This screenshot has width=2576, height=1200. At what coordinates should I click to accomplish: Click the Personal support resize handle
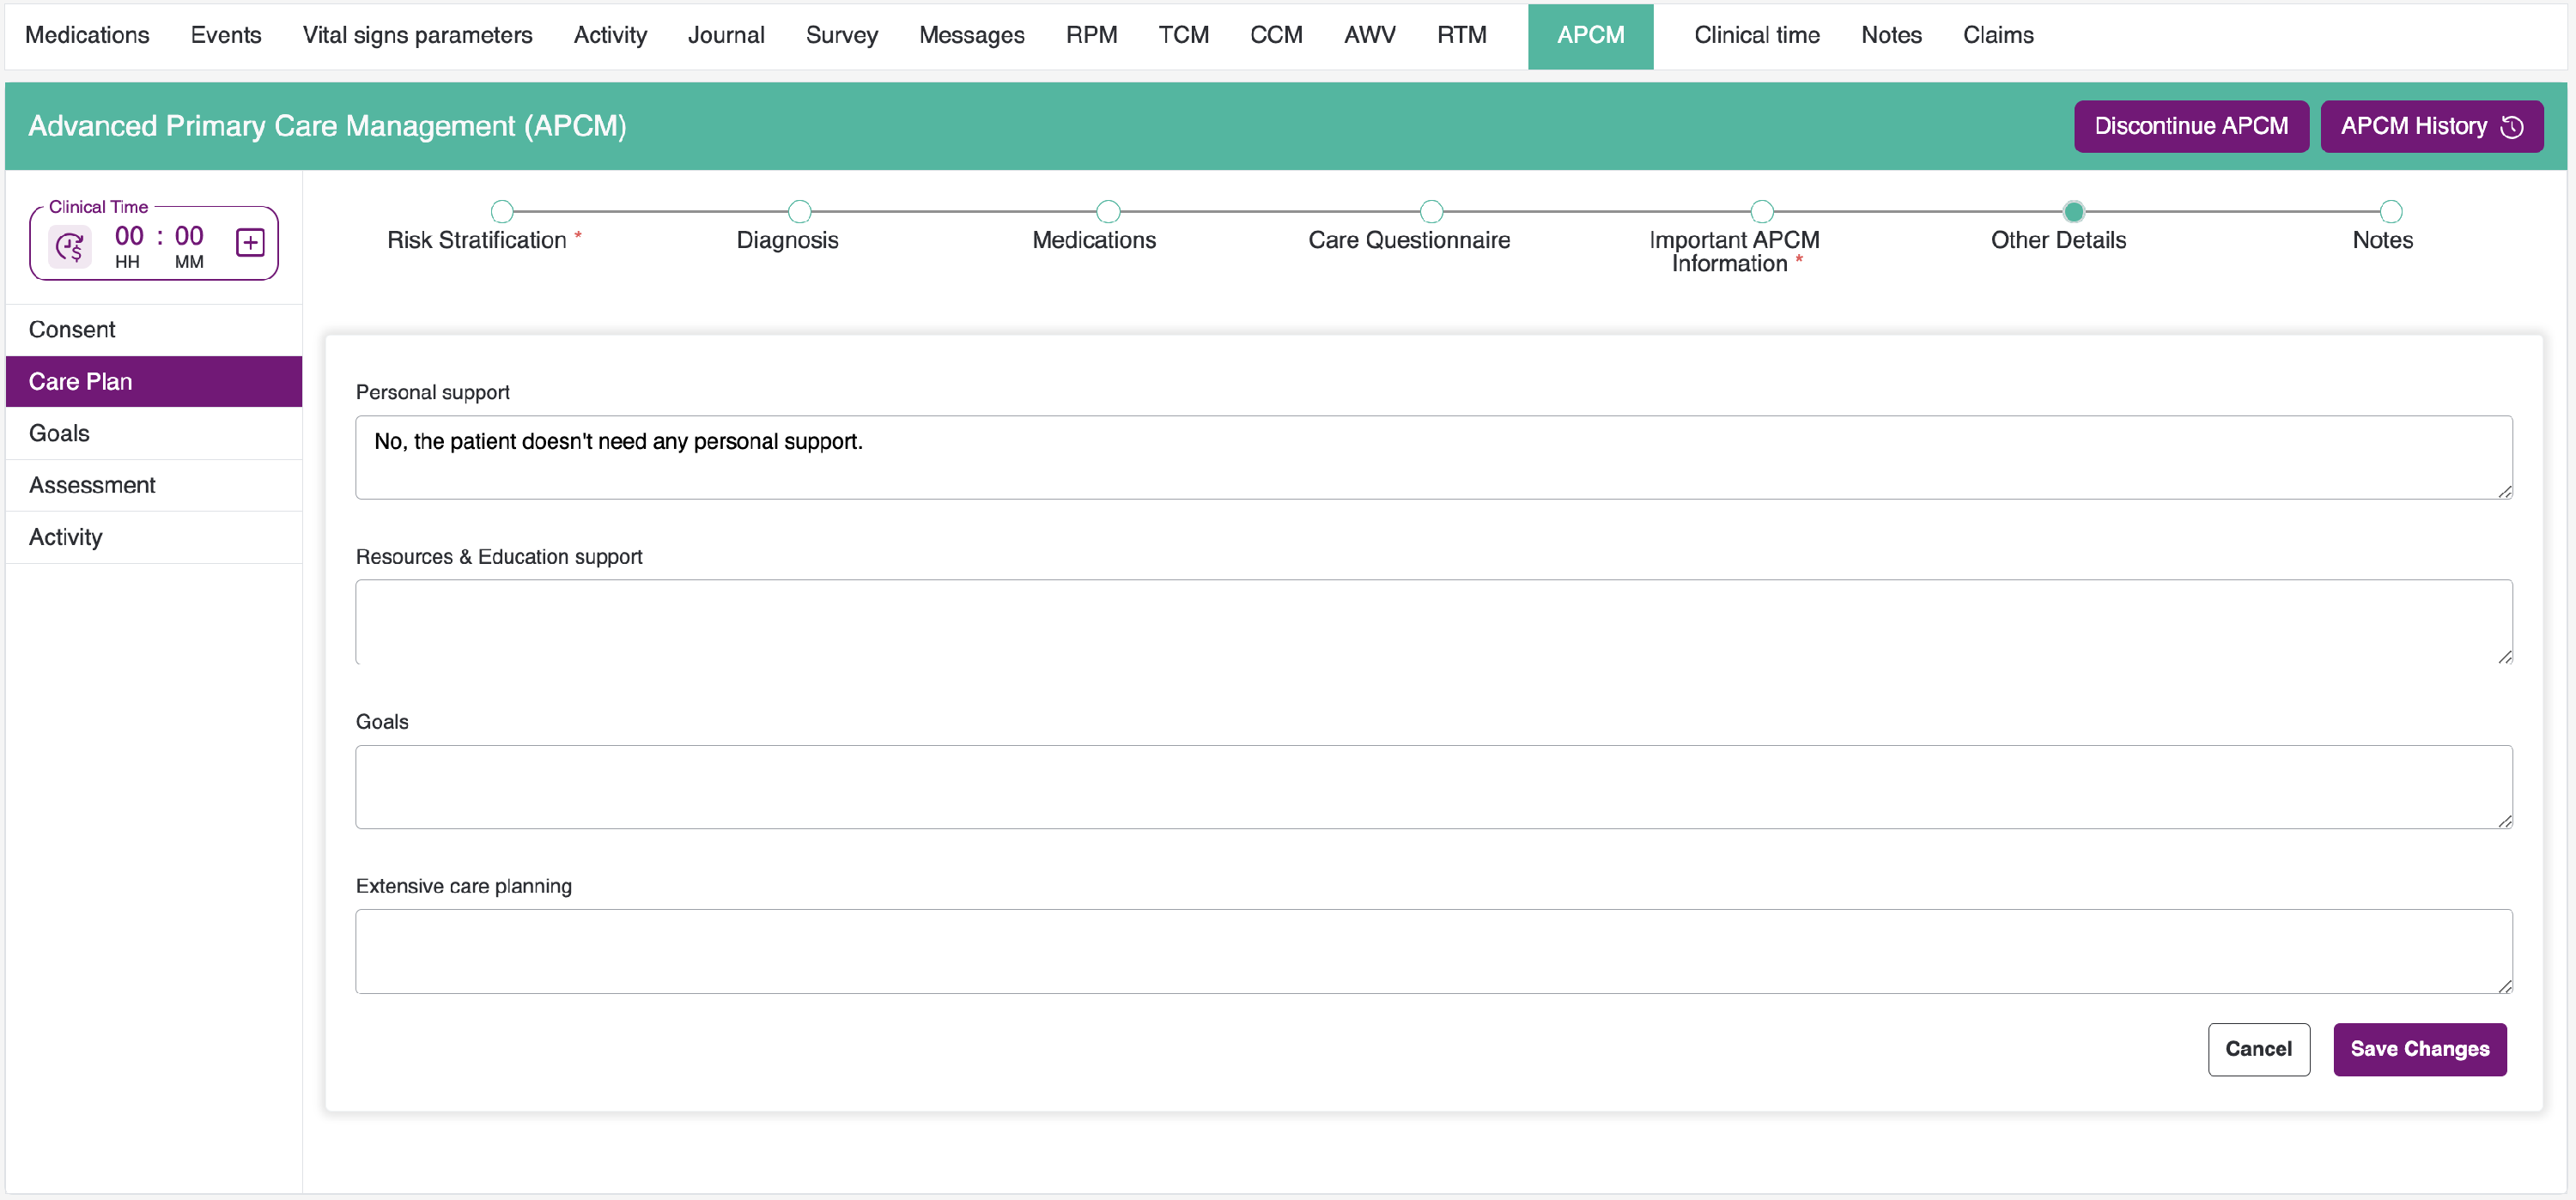click(x=2504, y=491)
